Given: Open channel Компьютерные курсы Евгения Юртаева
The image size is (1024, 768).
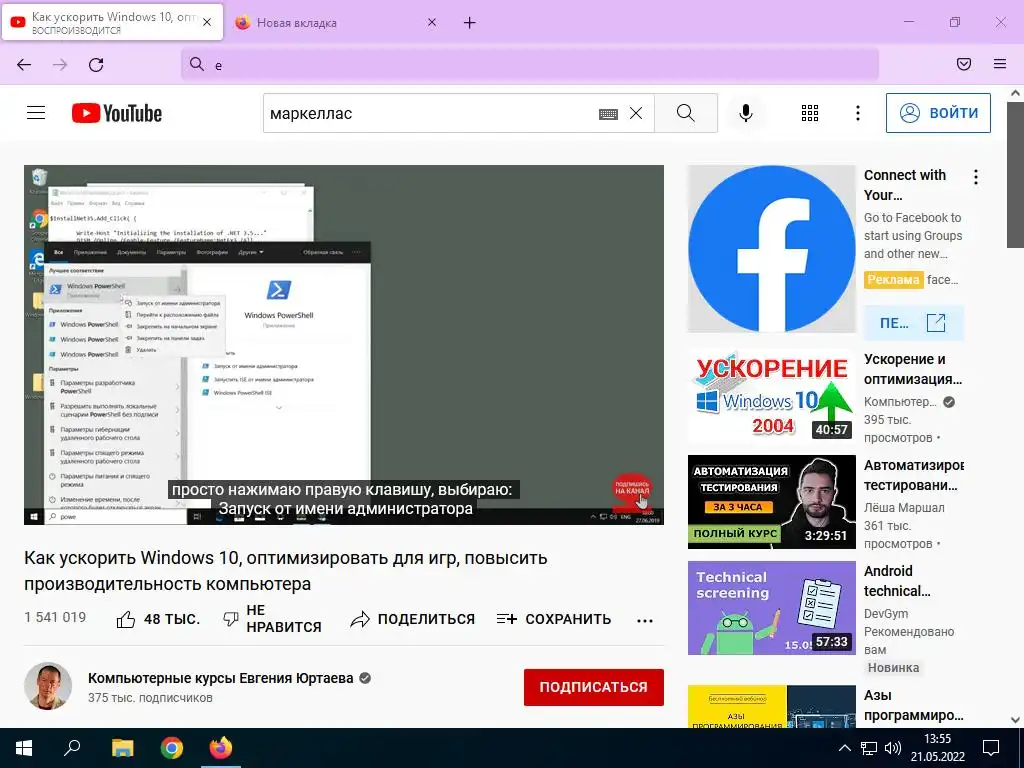Looking at the screenshot, I should [221, 678].
